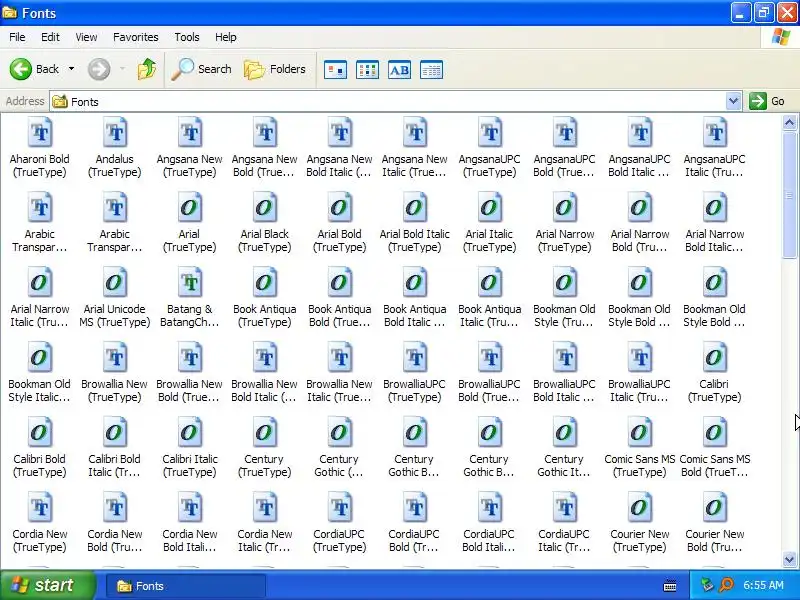The image size is (800, 600).
Task: Open the Tools menu
Action: tap(187, 37)
